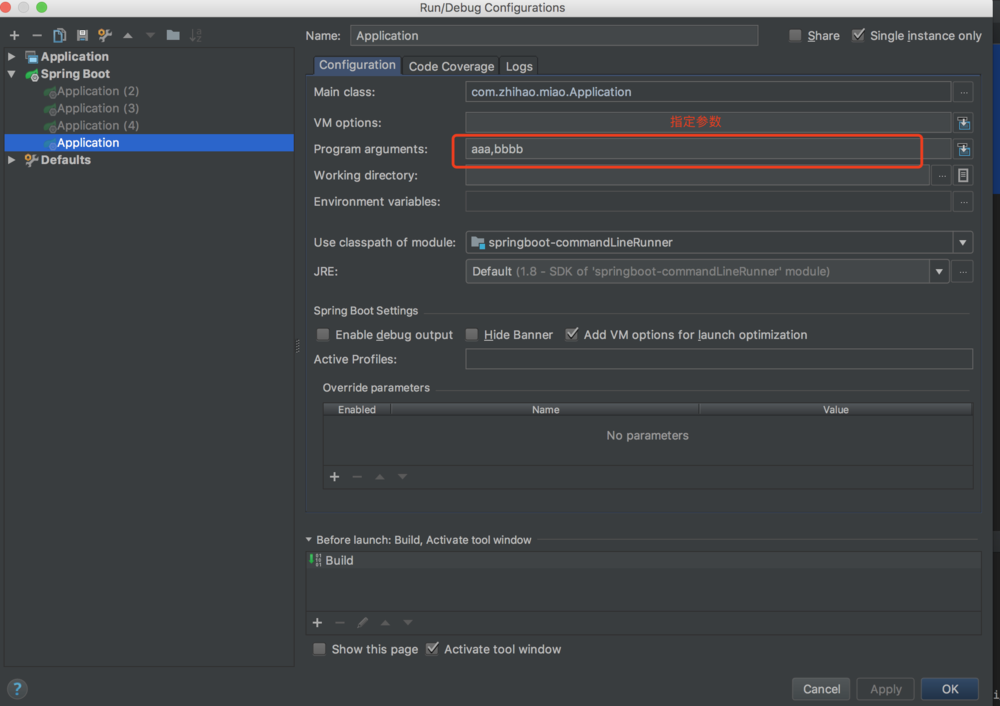
Task: Expand the Defaults tree node
Action: click(12, 159)
